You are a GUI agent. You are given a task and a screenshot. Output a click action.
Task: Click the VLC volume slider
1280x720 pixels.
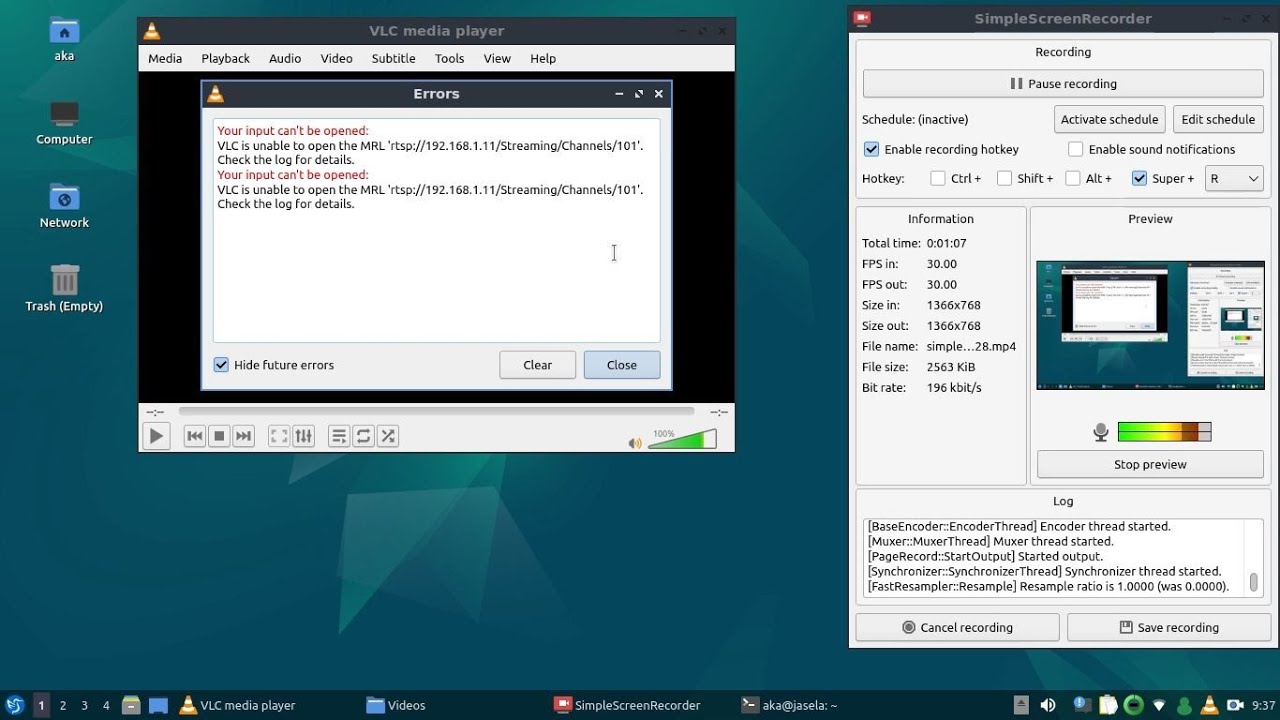(683, 439)
